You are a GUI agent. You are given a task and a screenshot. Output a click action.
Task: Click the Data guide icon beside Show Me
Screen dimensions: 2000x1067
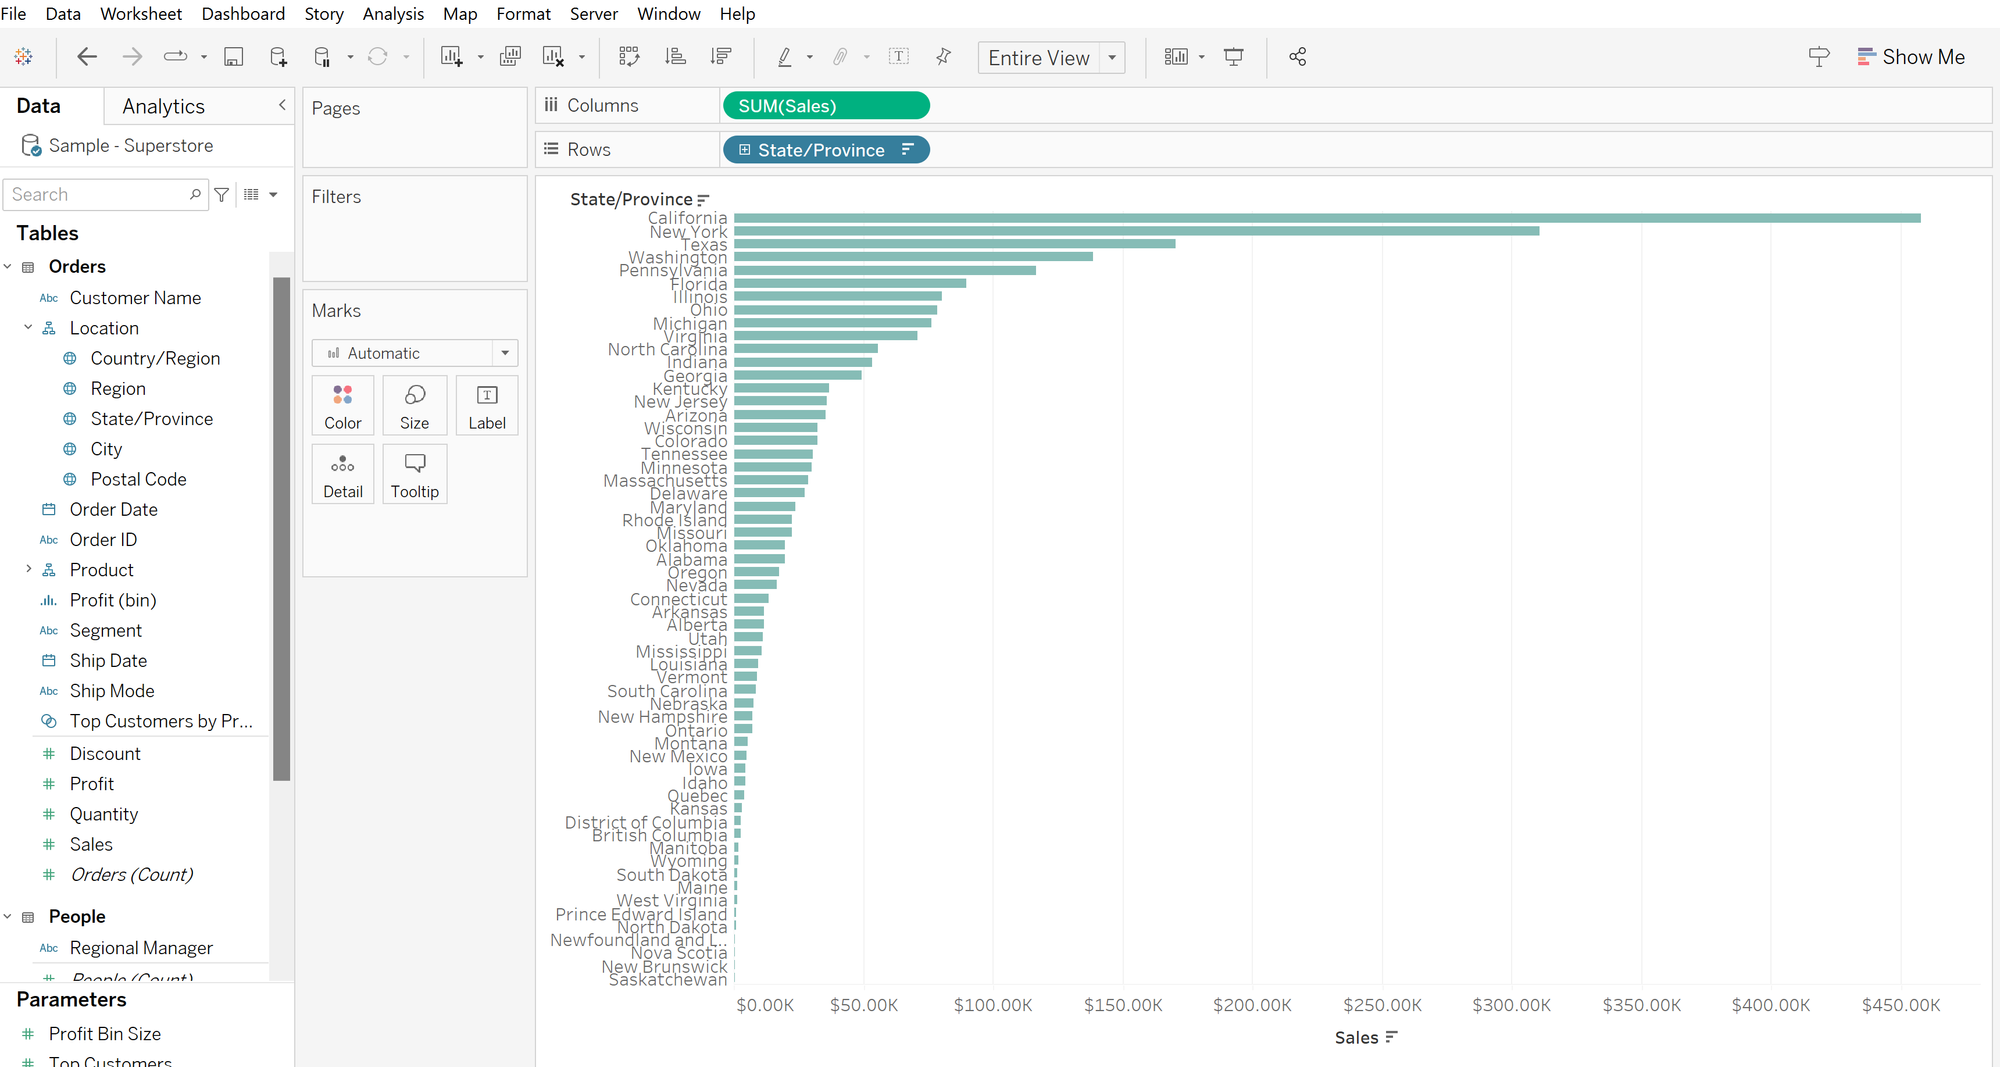[1819, 57]
